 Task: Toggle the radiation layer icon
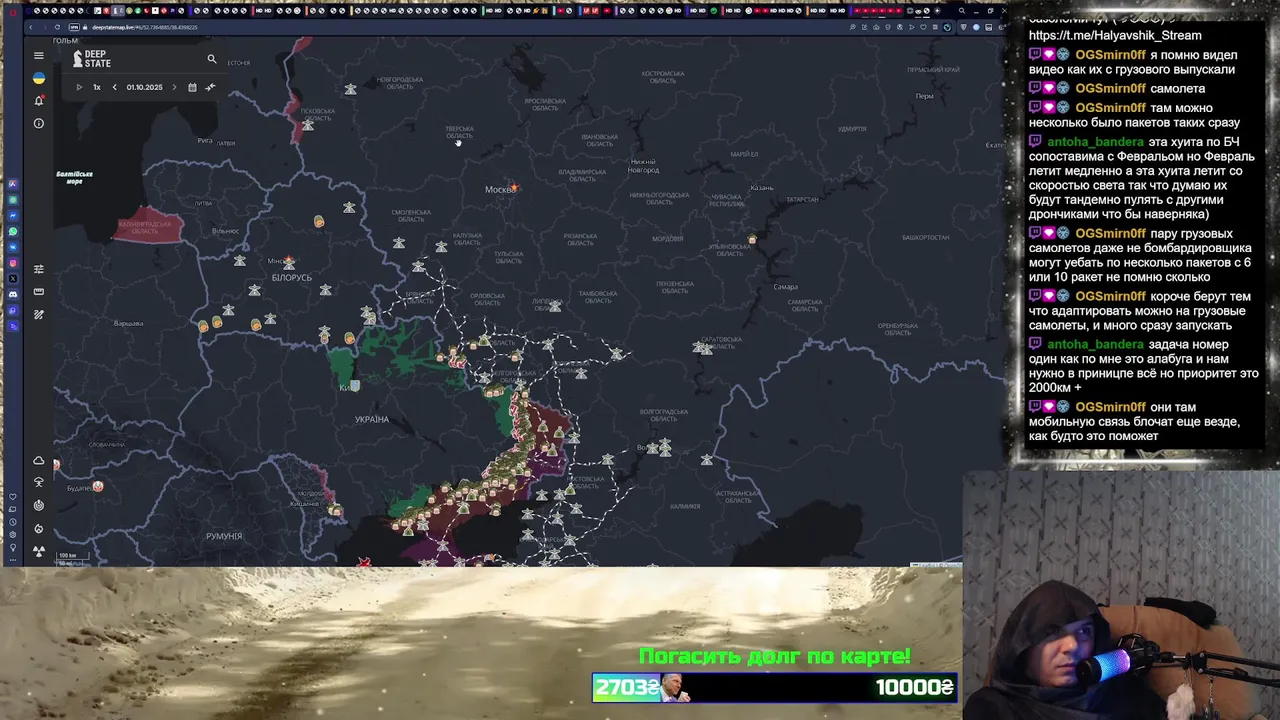coord(39,551)
